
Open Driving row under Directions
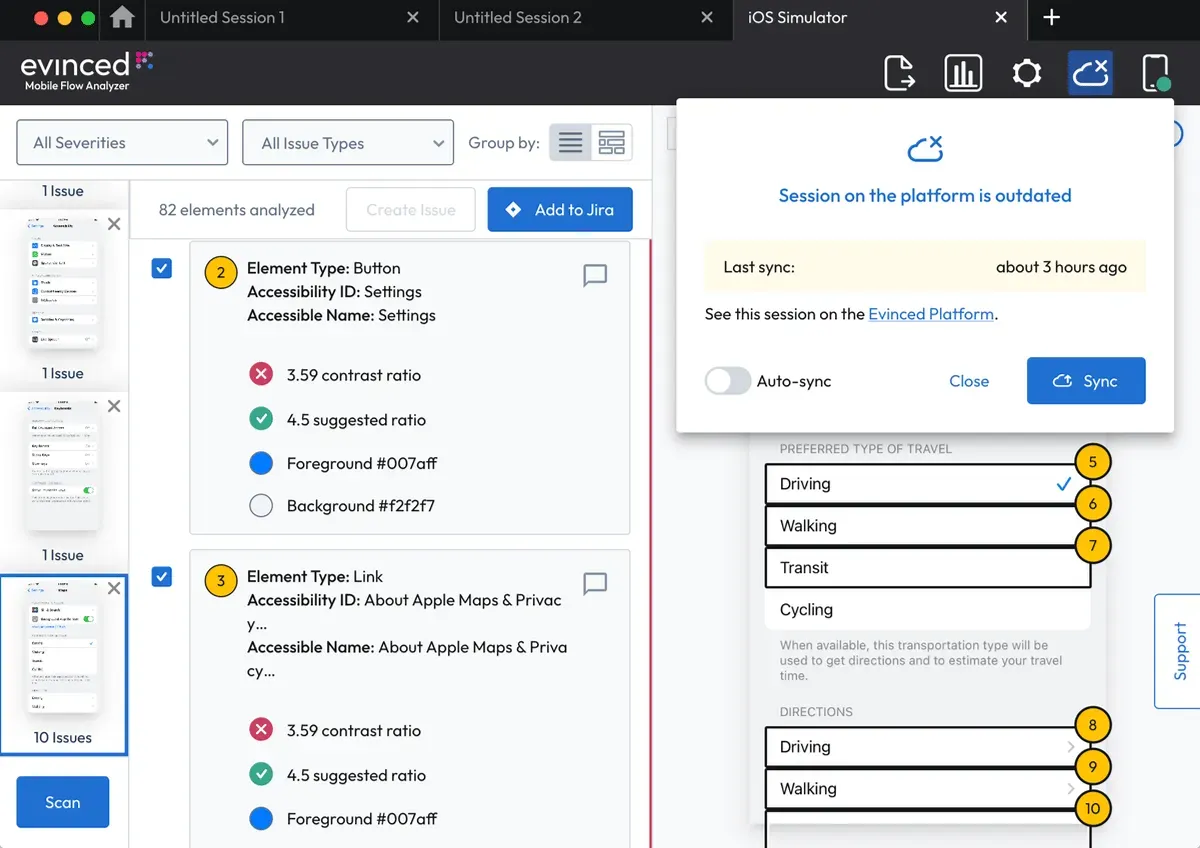click(x=927, y=747)
